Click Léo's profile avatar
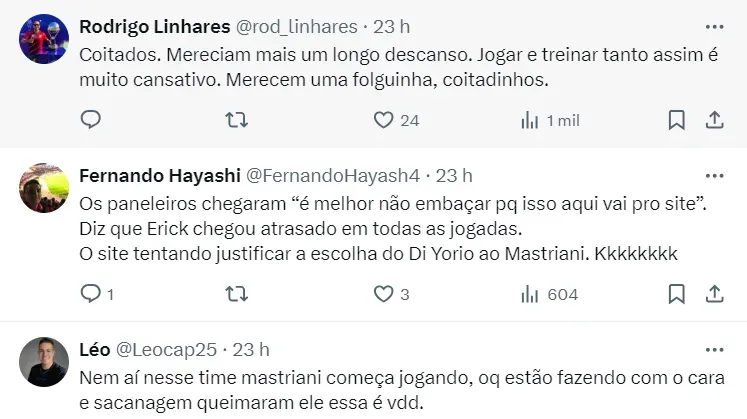Image resolution: width=747 pixels, height=419 pixels. [x=44, y=362]
